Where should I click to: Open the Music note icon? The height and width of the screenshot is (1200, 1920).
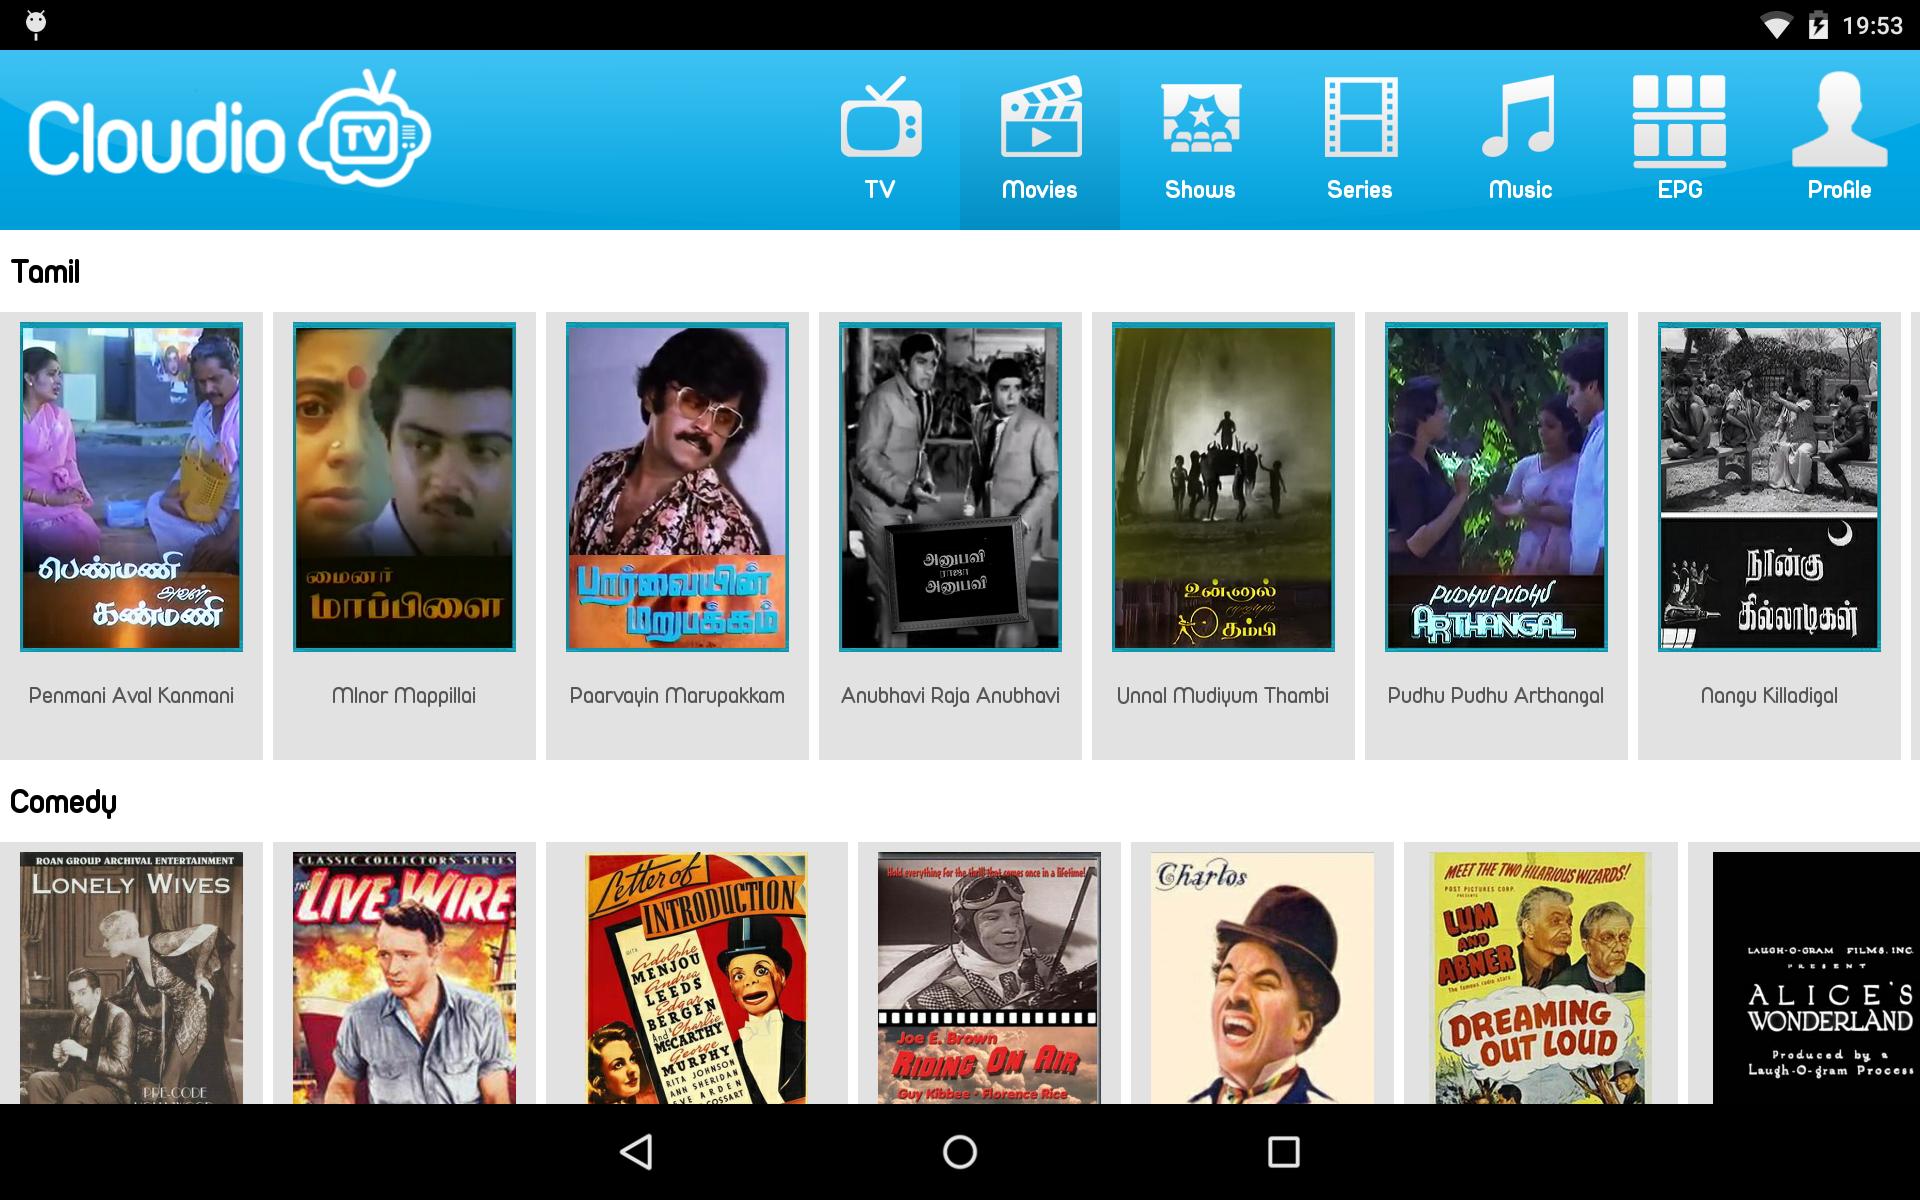[x=1519, y=117]
